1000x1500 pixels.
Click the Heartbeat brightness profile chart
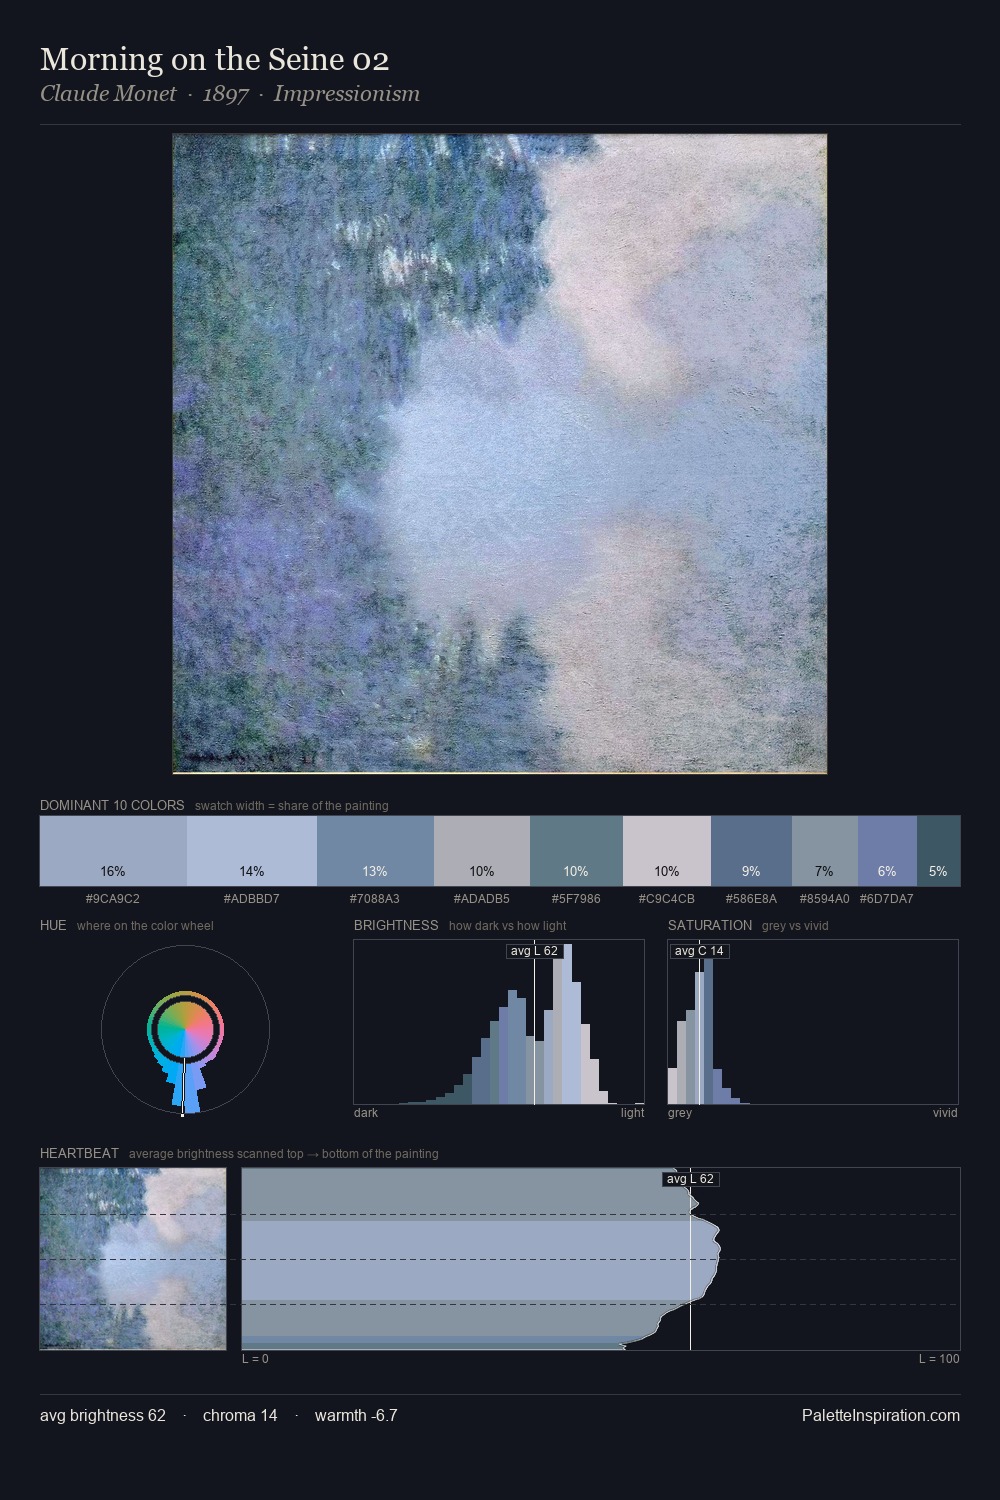tap(601, 1259)
